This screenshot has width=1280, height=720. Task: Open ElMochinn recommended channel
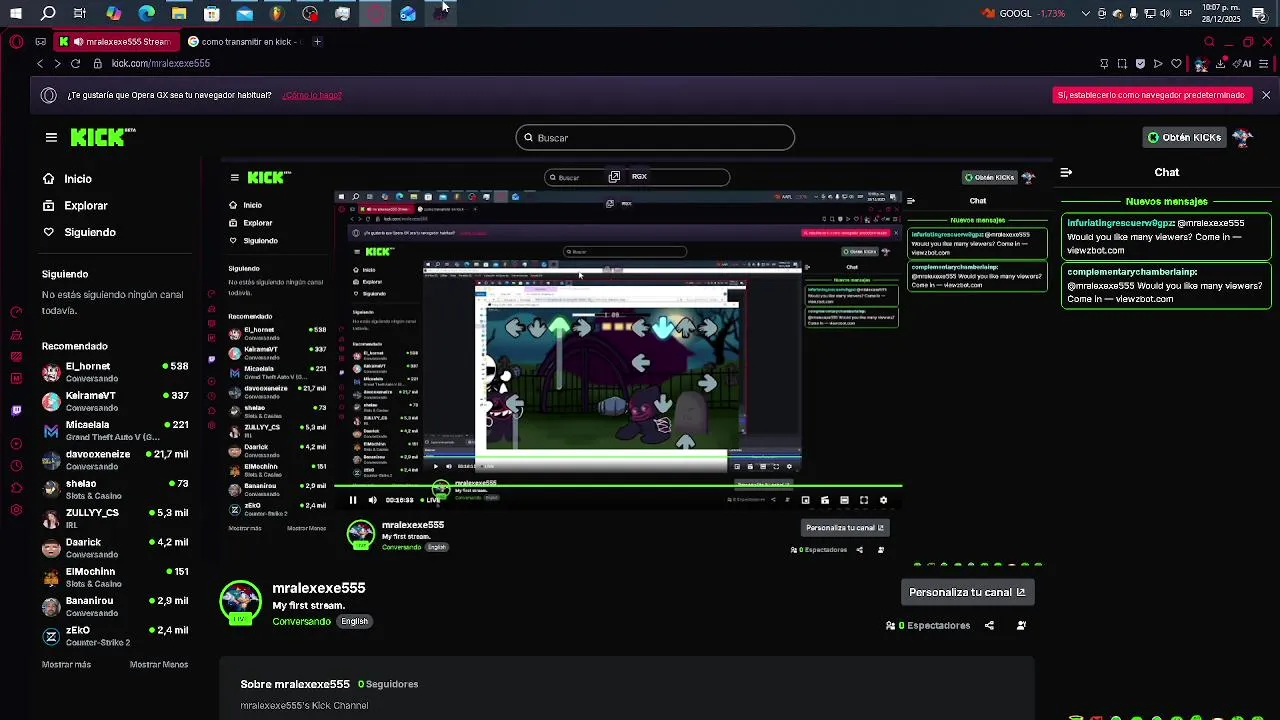(114, 577)
